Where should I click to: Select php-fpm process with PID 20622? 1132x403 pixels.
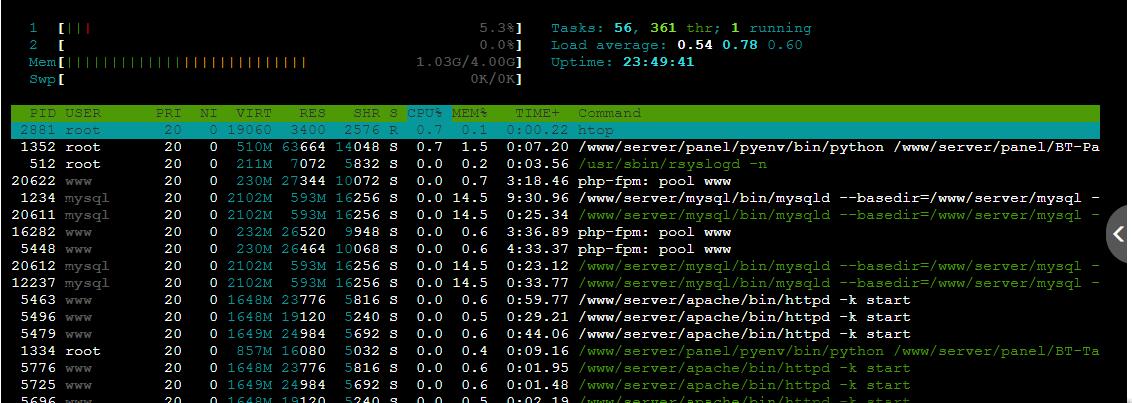point(555,181)
